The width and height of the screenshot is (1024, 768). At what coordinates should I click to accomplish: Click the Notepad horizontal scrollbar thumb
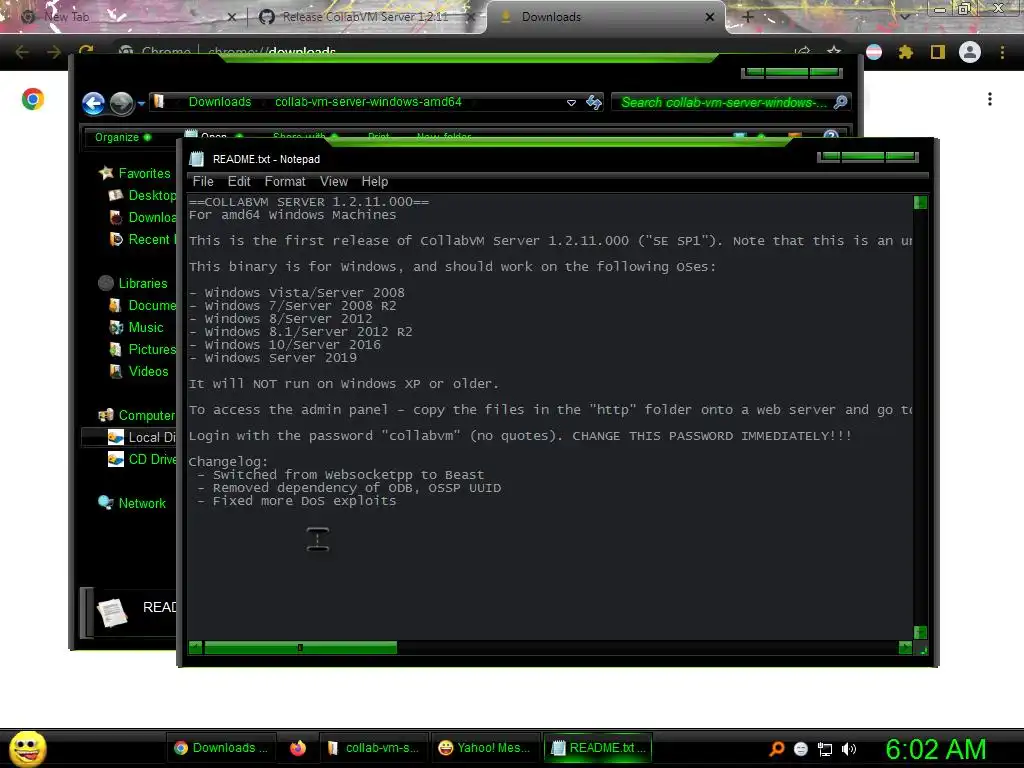pyautogui.click(x=300, y=648)
